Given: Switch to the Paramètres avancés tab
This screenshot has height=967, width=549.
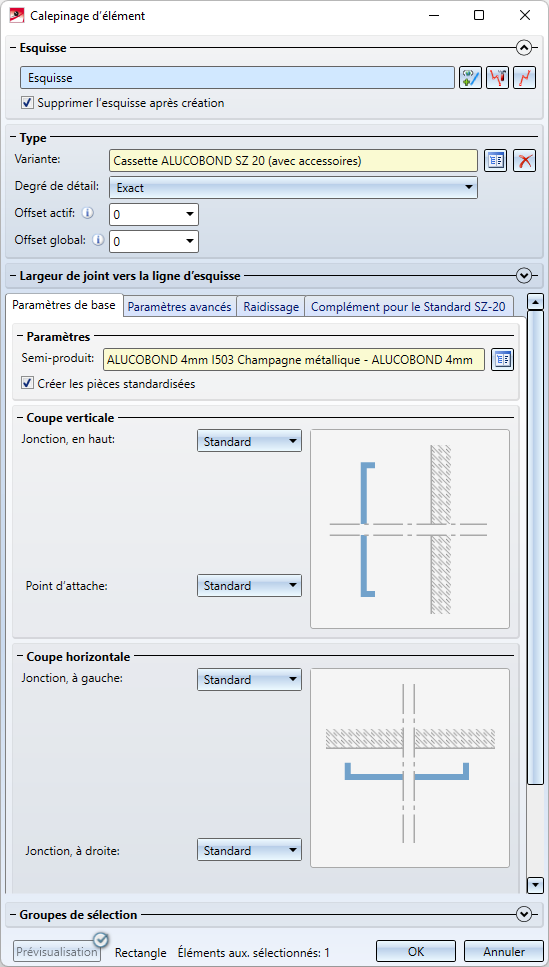Looking at the screenshot, I should click(180, 307).
